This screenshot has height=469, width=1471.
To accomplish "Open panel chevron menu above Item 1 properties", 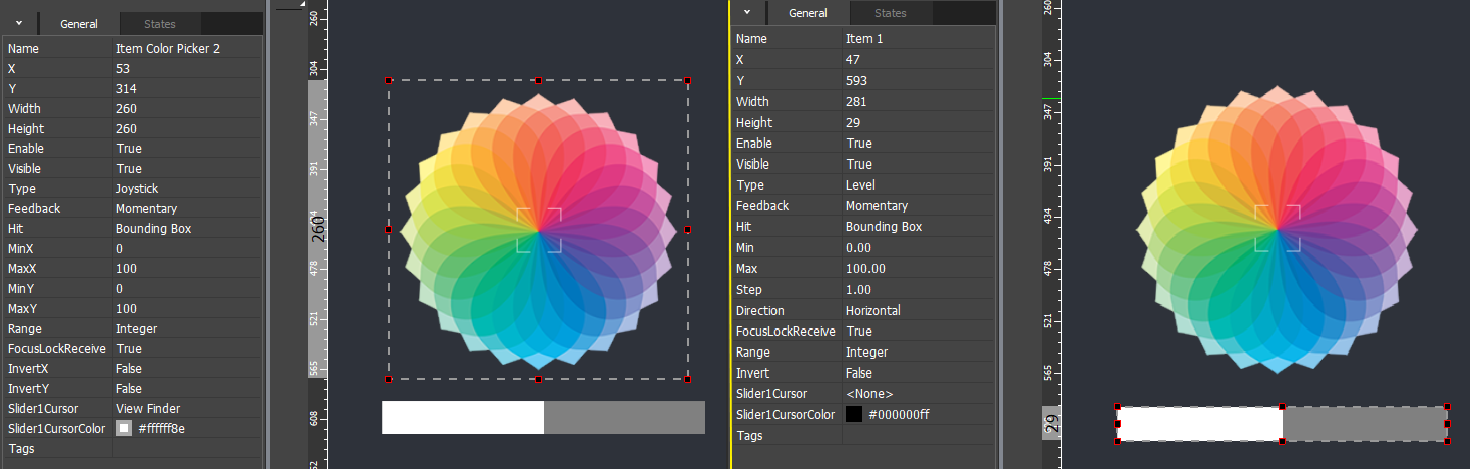I will (746, 12).
